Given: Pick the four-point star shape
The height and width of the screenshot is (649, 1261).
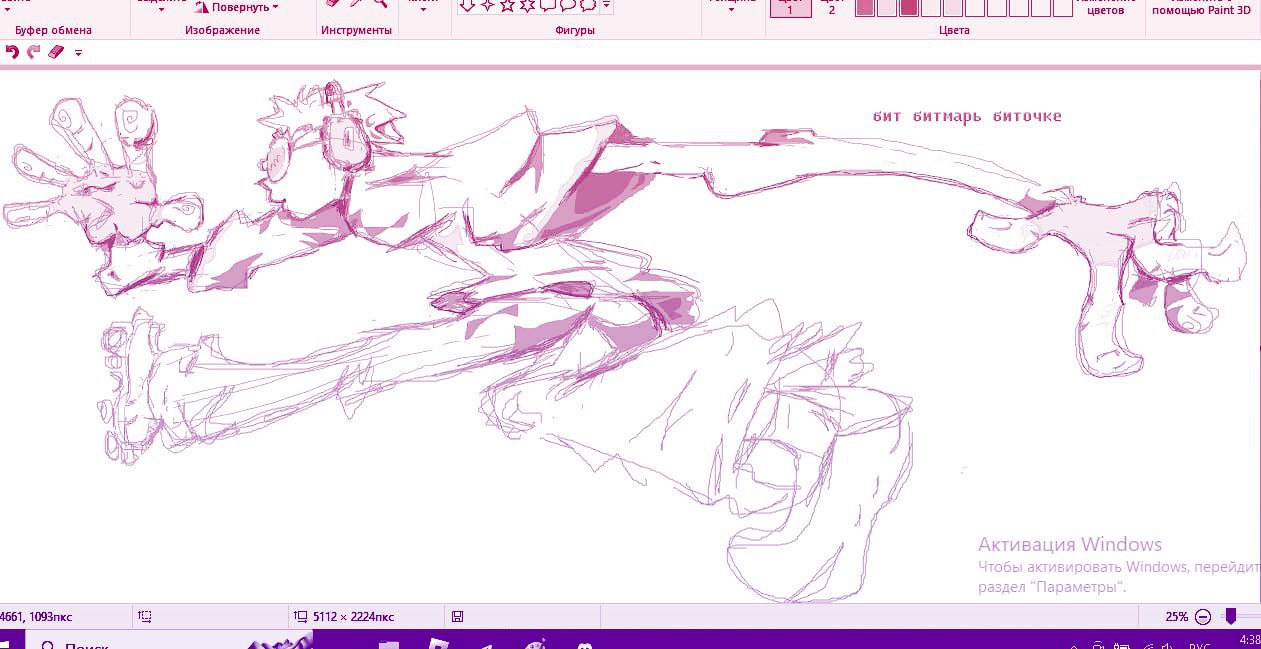Looking at the screenshot, I should click(x=487, y=5).
